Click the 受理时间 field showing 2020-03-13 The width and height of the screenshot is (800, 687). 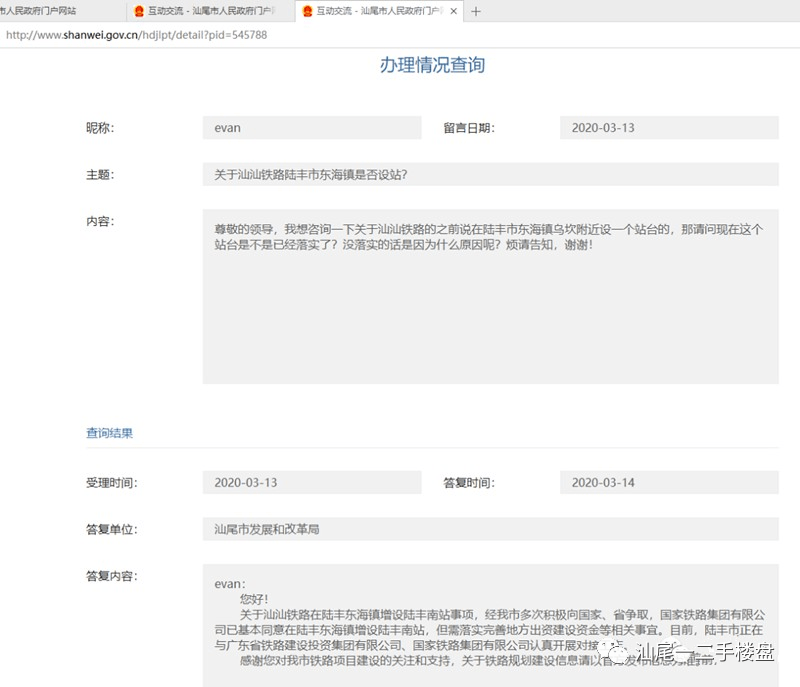[x=310, y=482]
